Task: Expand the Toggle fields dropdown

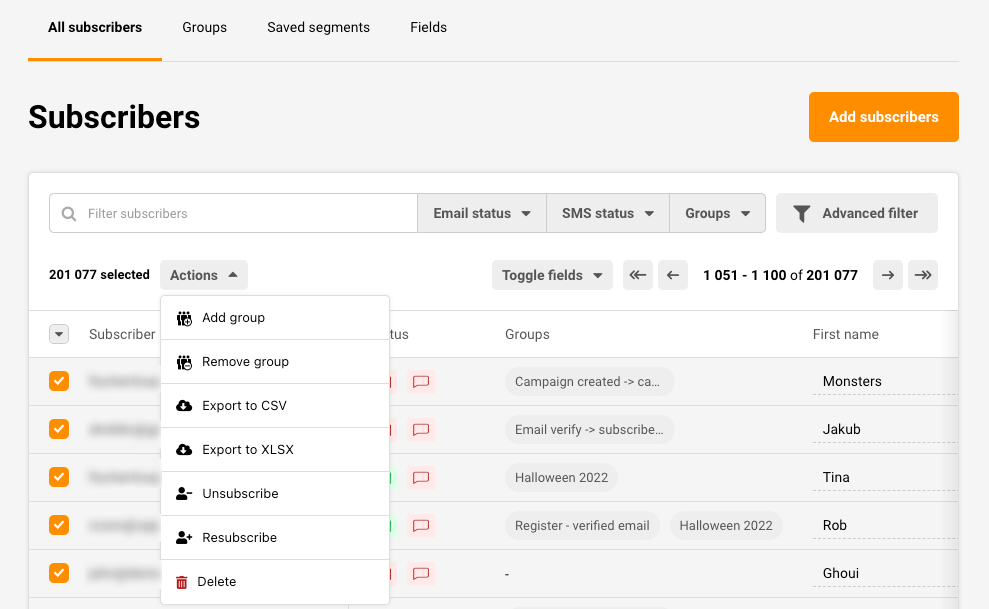Action: pyautogui.click(x=552, y=275)
